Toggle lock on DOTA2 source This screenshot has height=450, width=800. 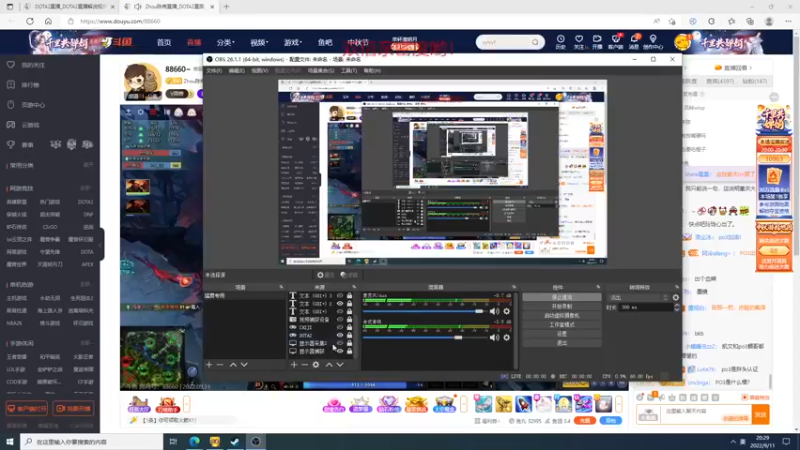click(x=349, y=335)
